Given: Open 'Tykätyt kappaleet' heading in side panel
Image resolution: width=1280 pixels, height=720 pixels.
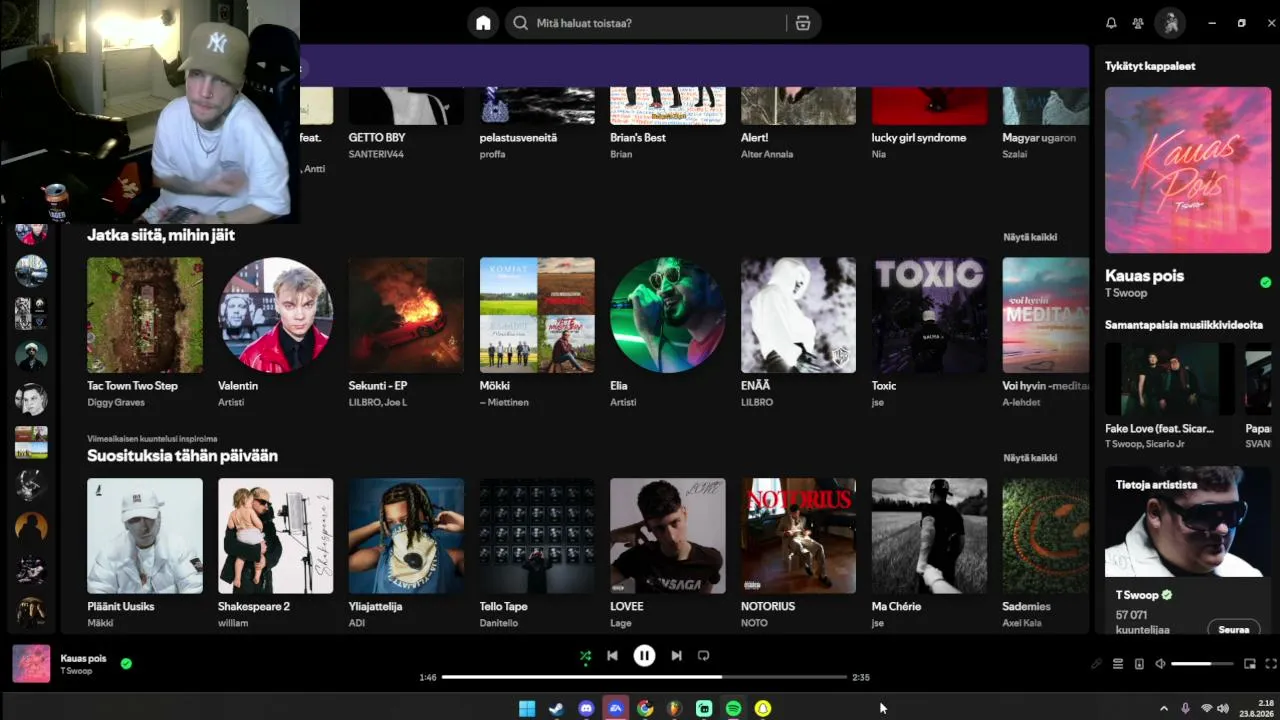Looking at the screenshot, I should tap(1150, 66).
